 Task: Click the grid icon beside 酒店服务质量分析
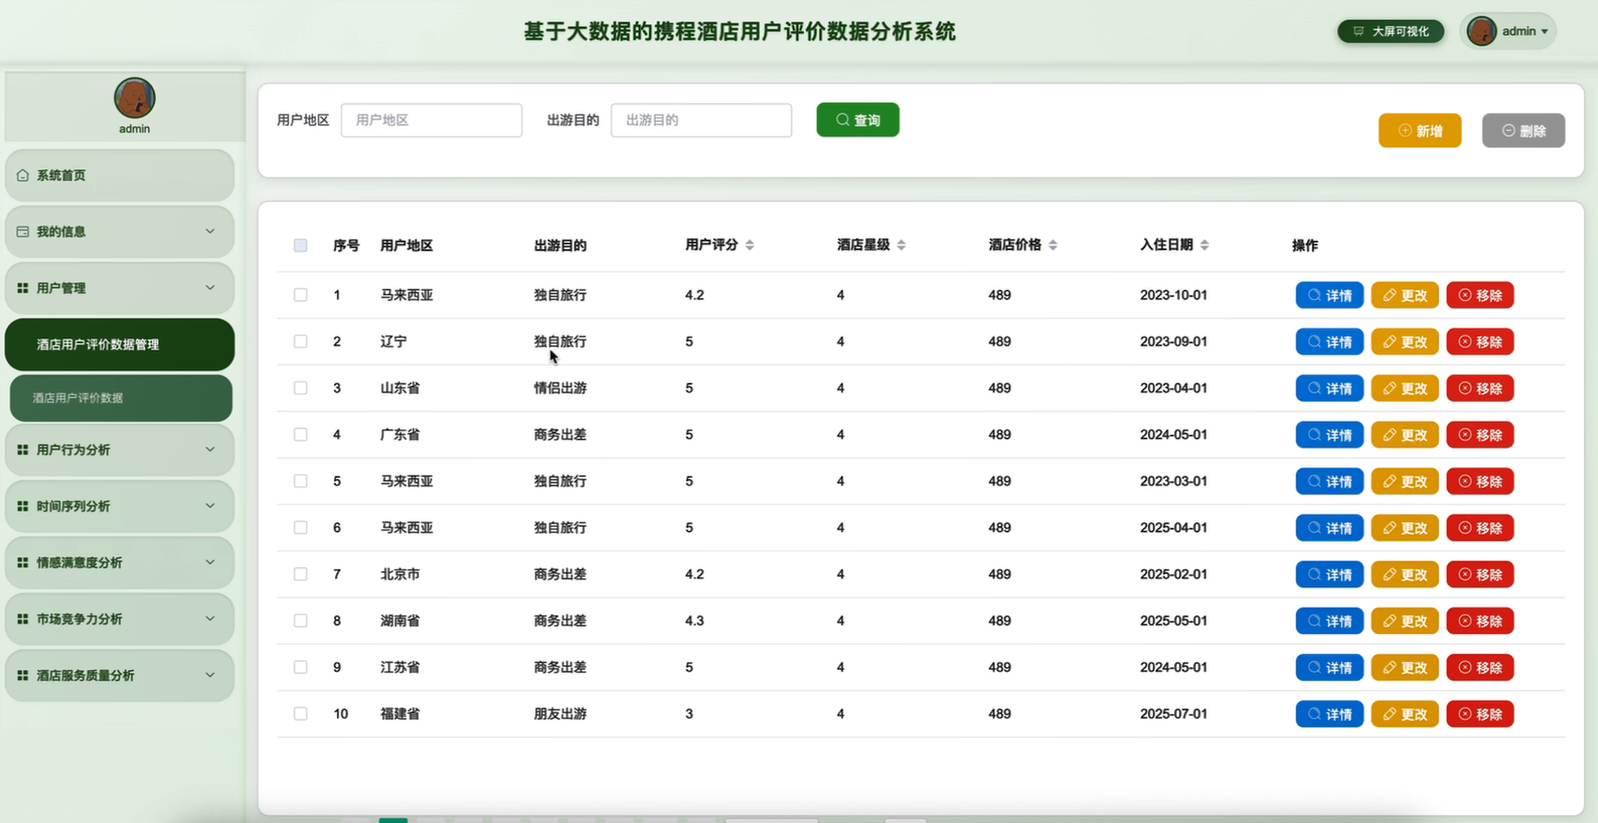23,675
